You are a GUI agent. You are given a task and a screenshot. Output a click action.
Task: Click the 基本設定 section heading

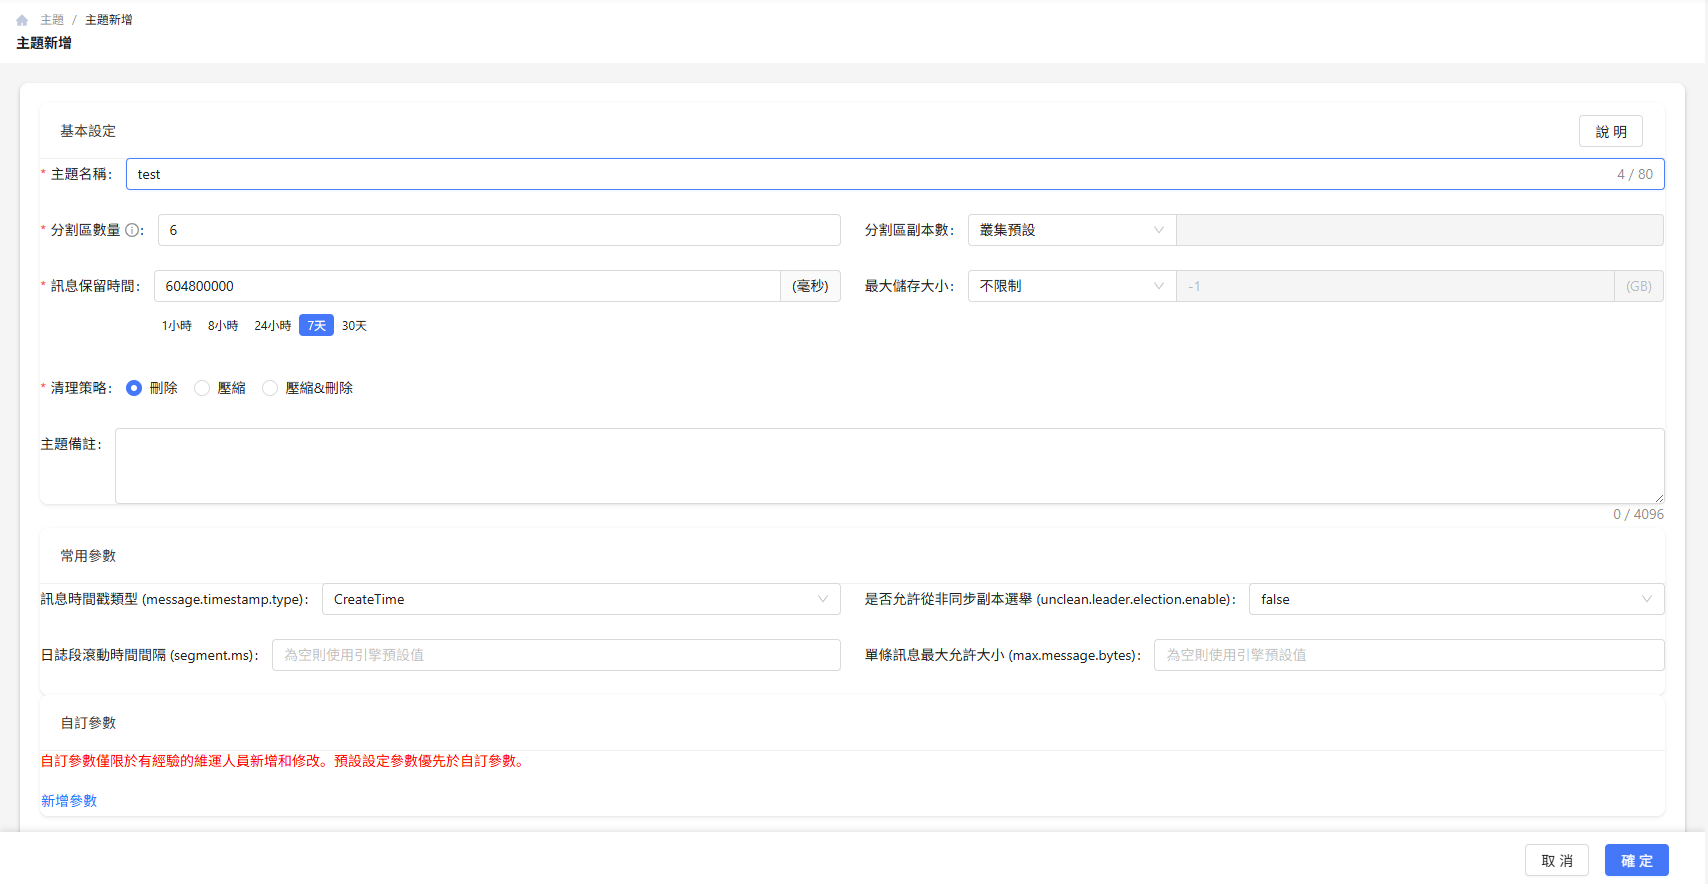88,131
